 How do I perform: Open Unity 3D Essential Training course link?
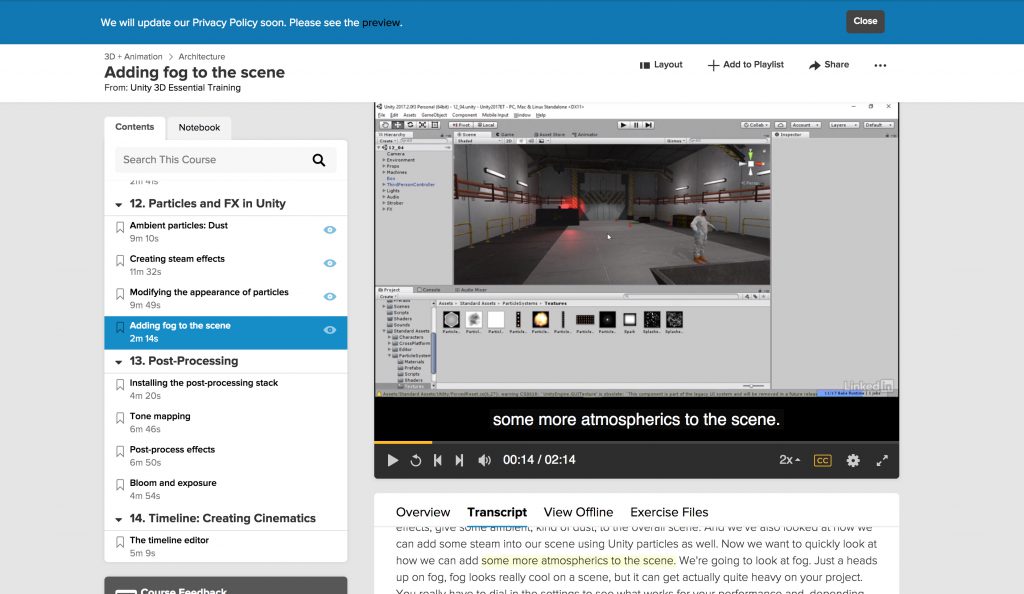click(x=185, y=88)
